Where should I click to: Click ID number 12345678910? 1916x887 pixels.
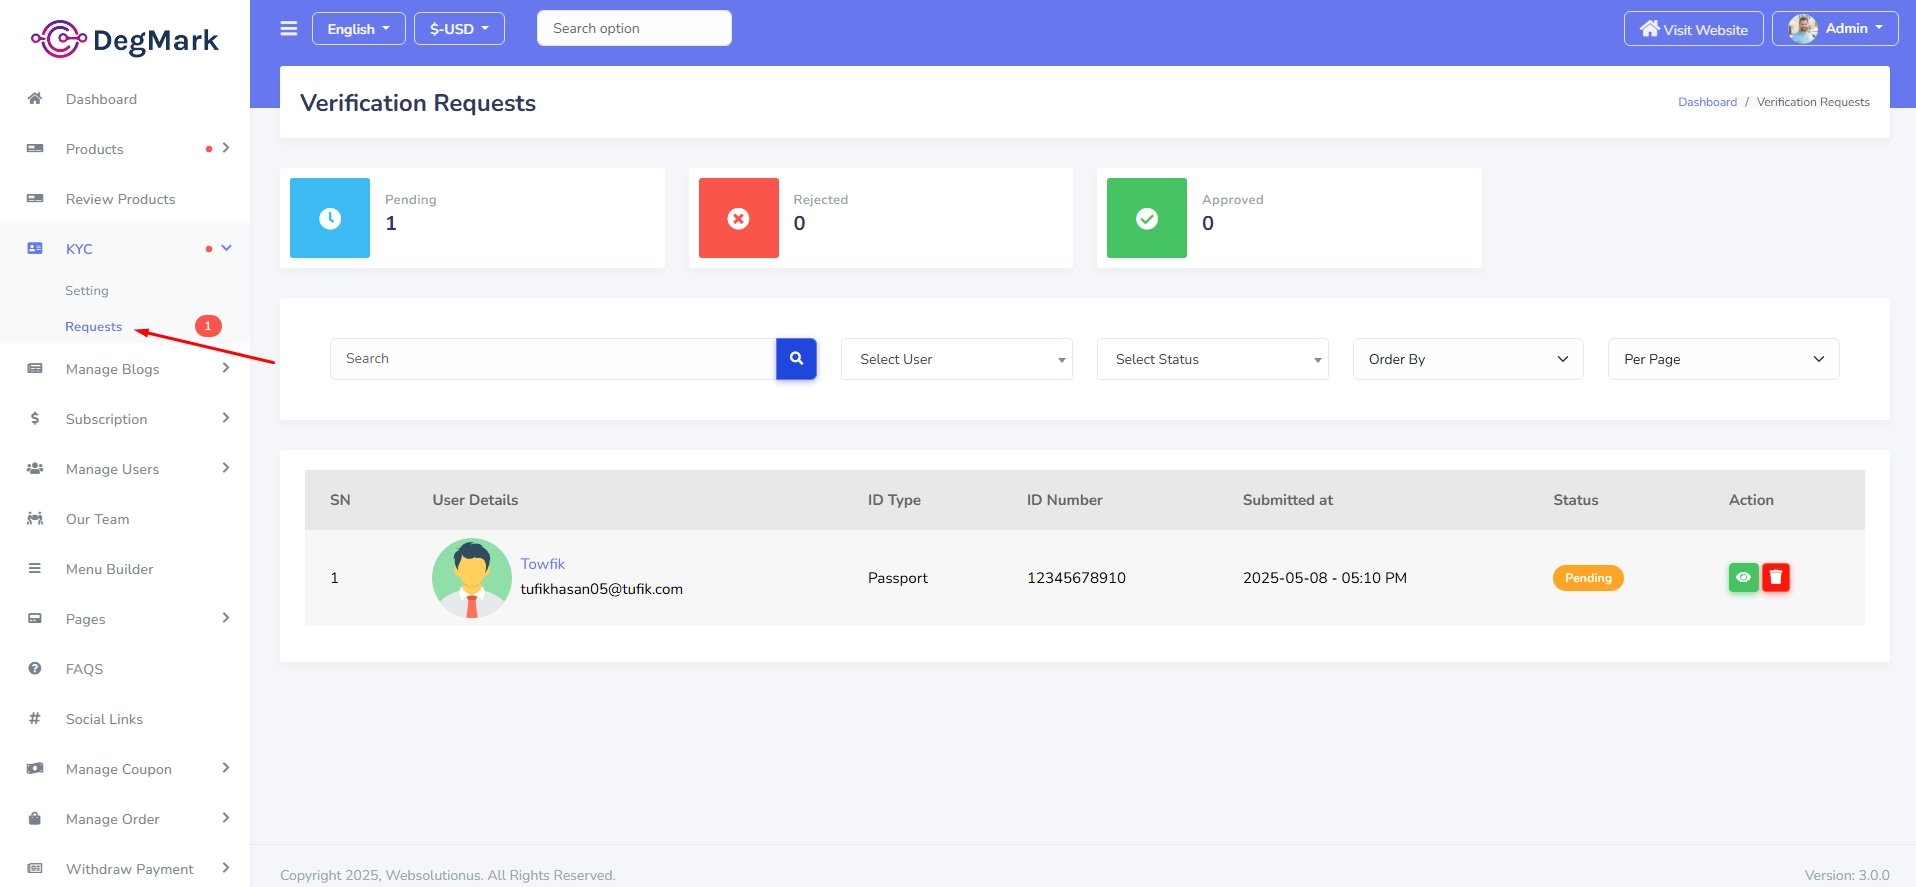(1076, 578)
